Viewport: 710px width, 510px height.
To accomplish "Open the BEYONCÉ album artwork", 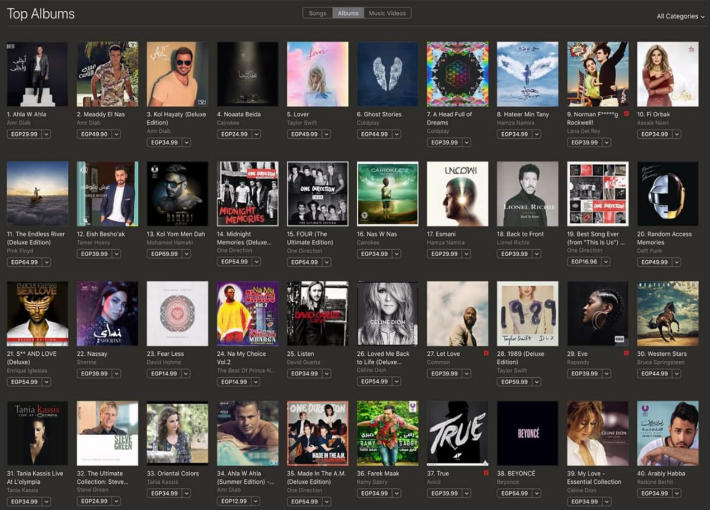I will (x=528, y=433).
